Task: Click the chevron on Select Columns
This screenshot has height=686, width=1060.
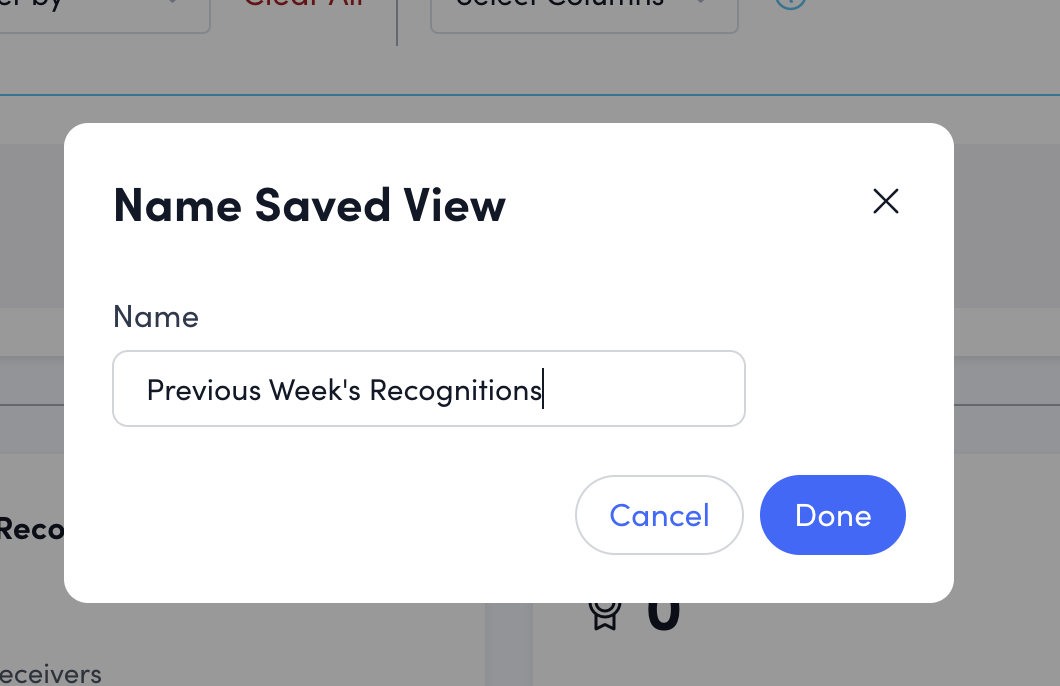Action: point(700,3)
